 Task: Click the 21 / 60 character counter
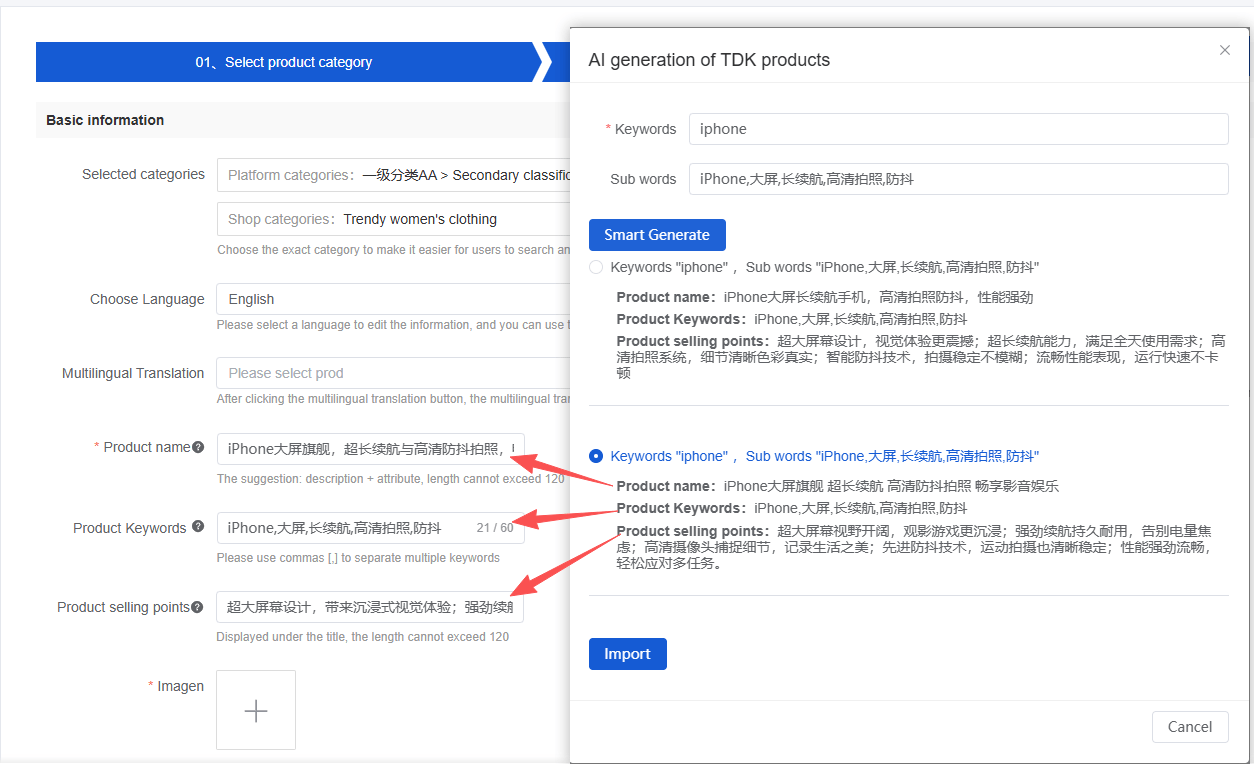(495, 528)
